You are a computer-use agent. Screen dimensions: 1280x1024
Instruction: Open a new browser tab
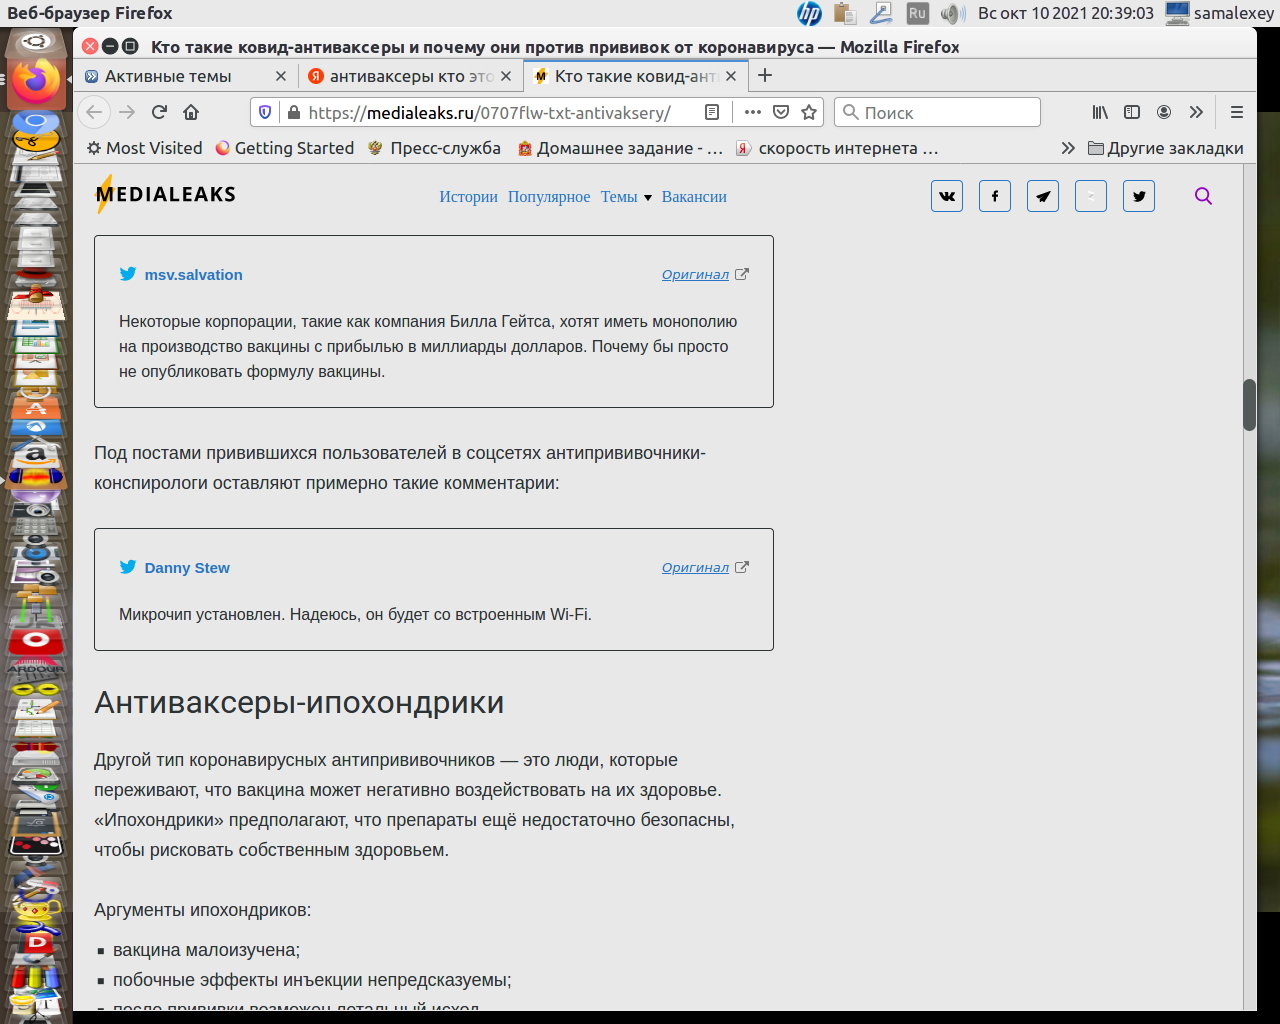[765, 76]
